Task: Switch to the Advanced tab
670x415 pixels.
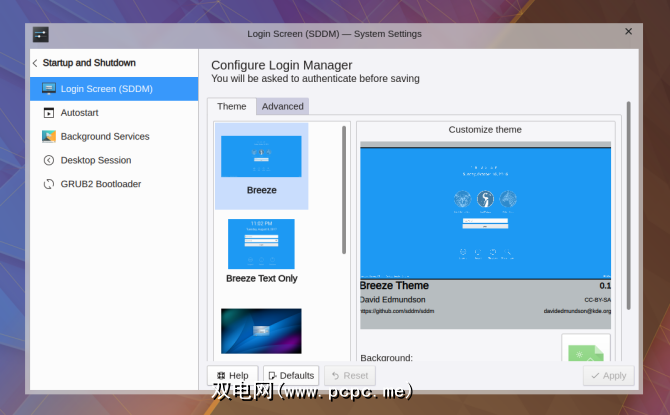Action: (282, 106)
